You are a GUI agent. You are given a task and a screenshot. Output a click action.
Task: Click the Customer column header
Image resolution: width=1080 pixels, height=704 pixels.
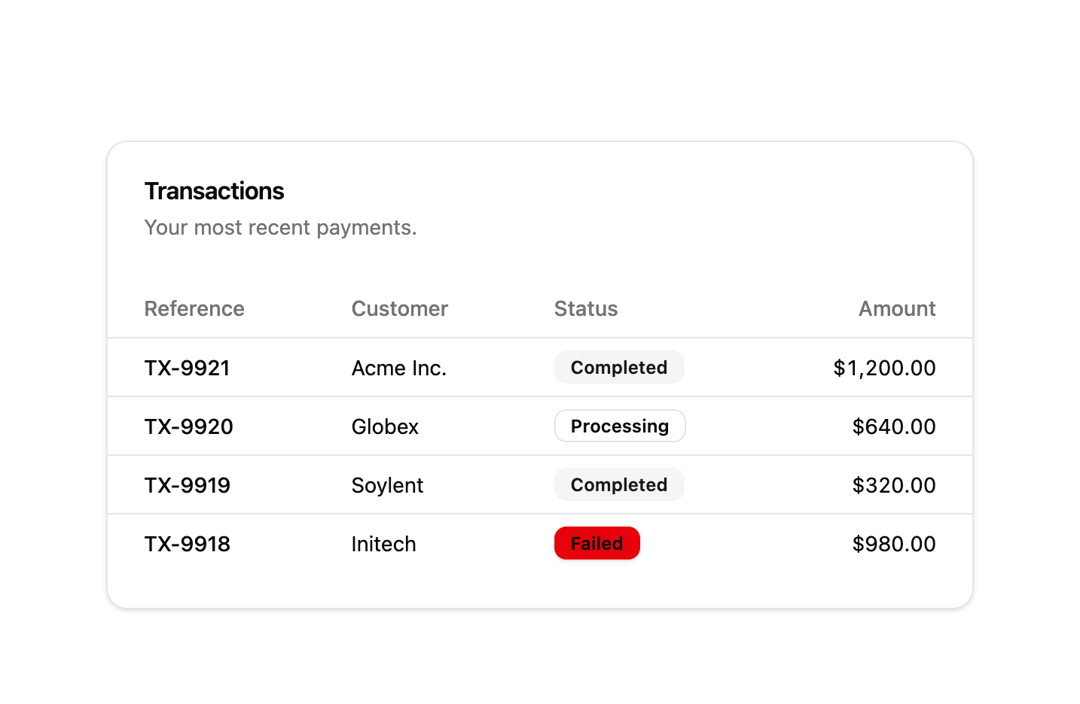[x=399, y=309]
